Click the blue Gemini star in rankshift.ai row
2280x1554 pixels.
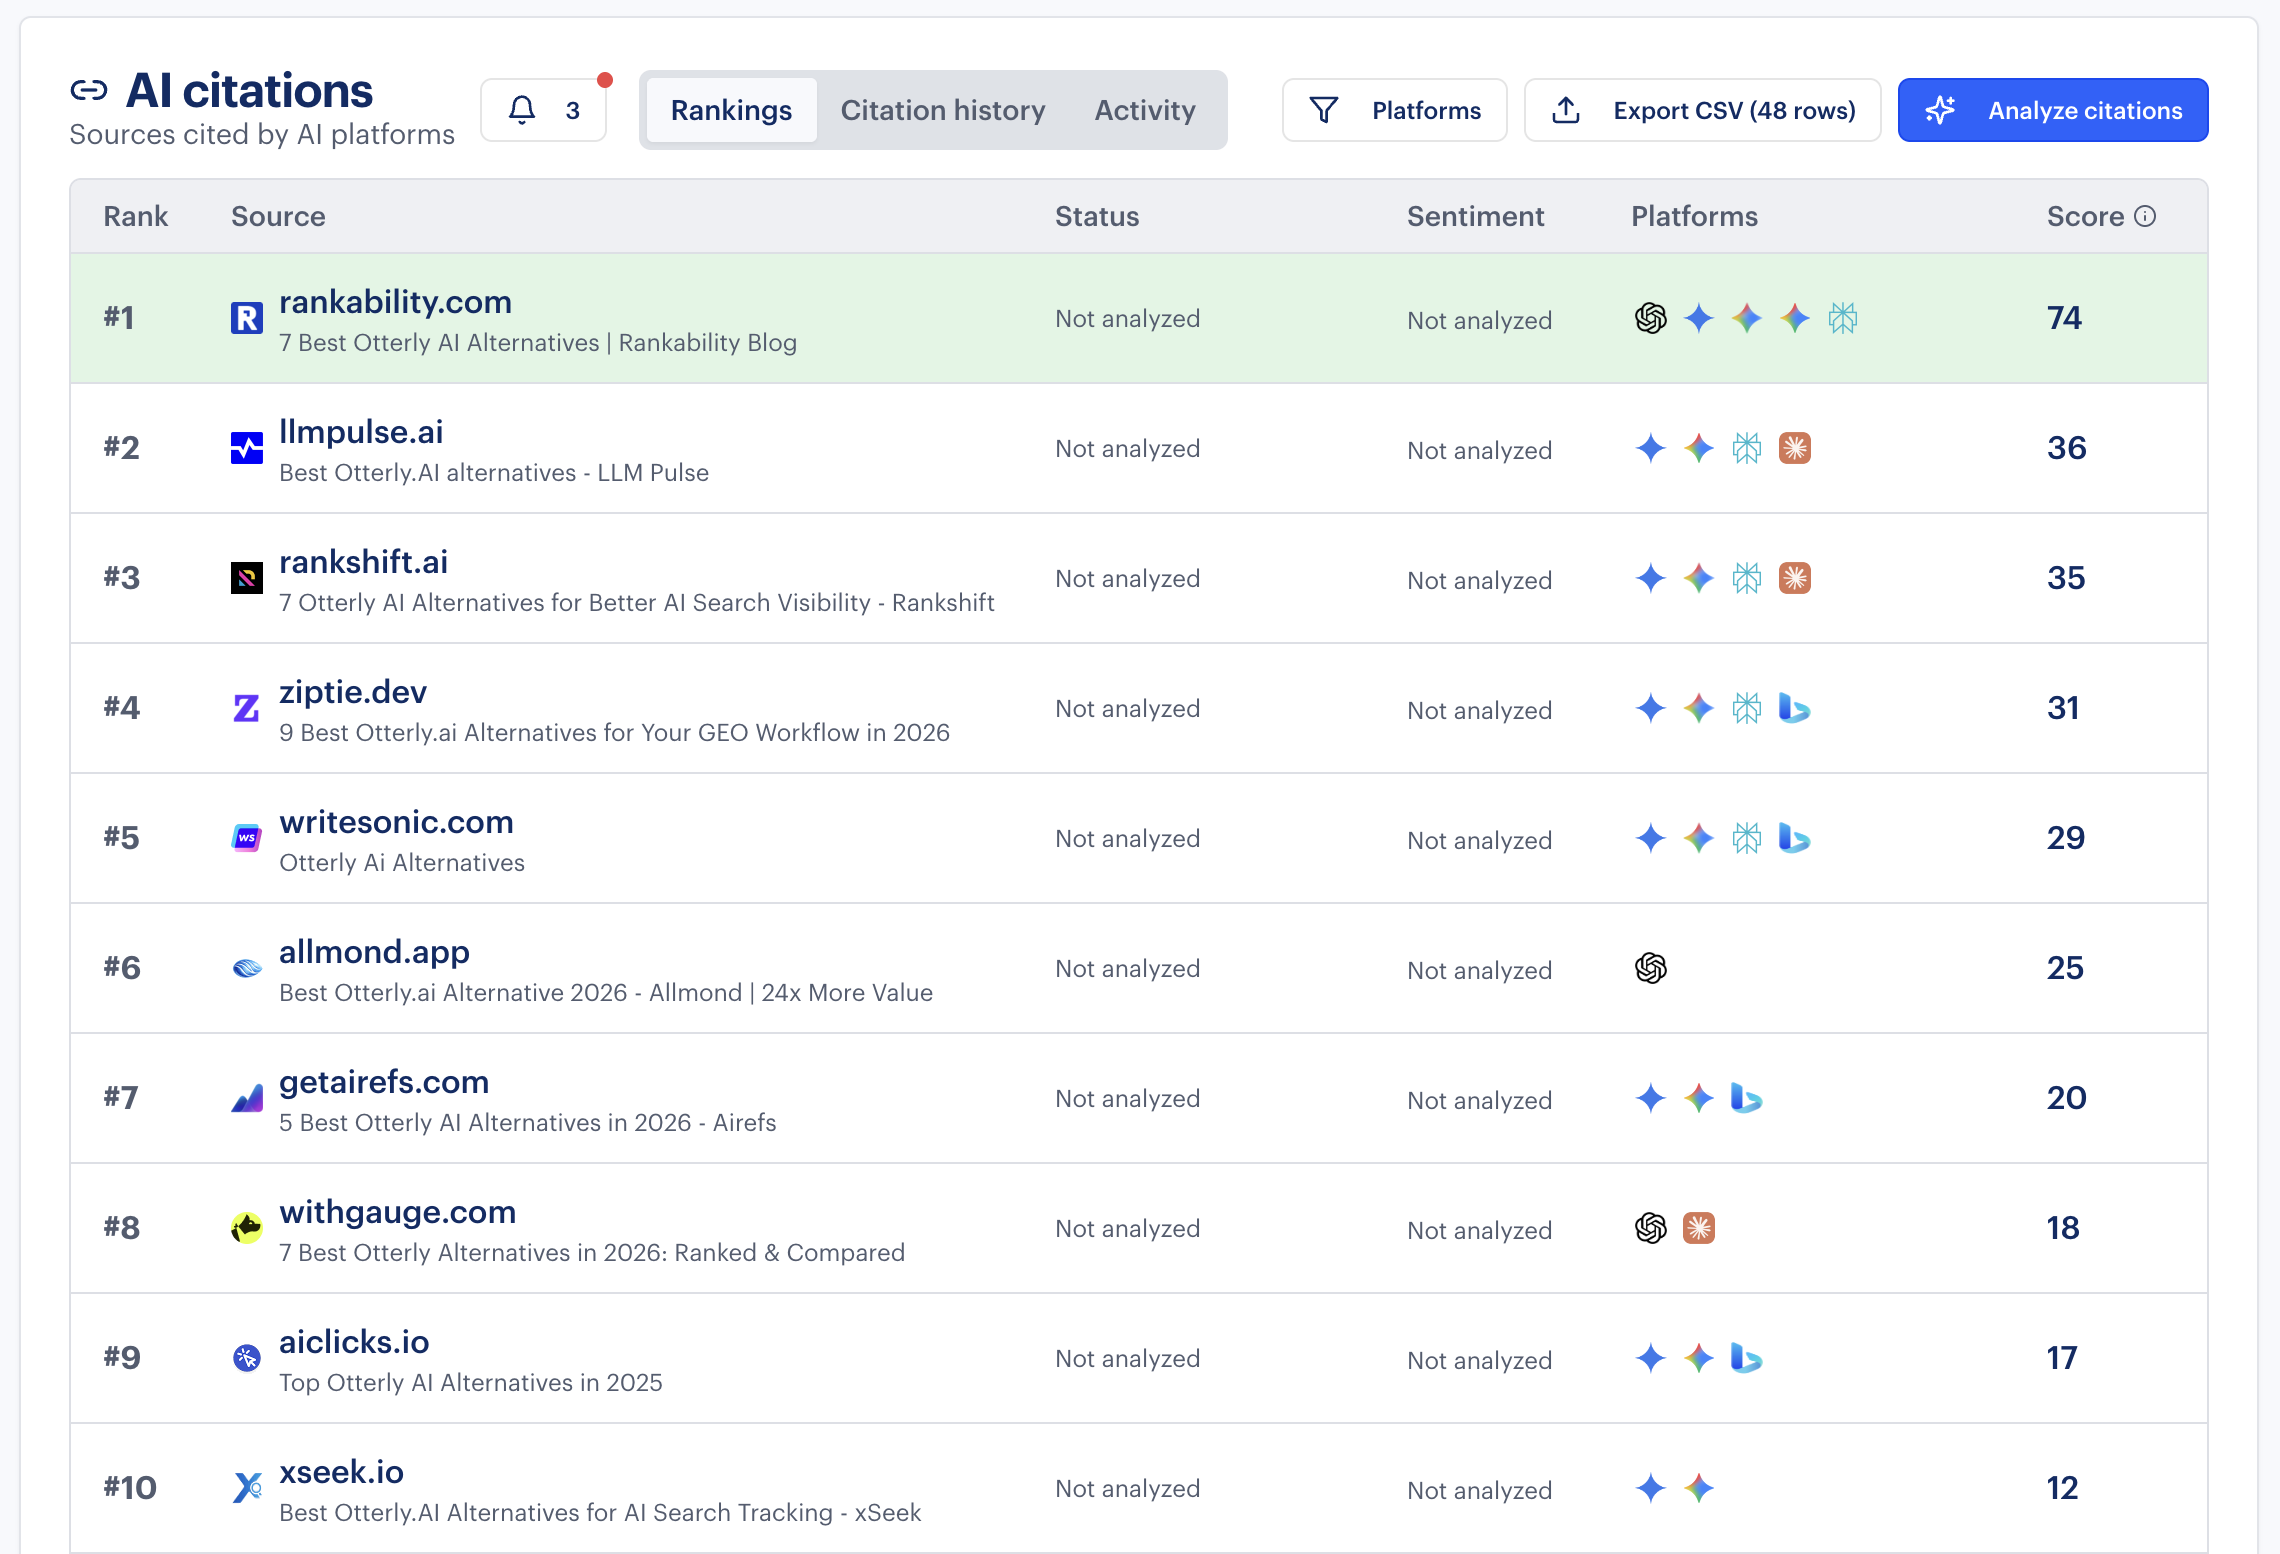(1651, 578)
